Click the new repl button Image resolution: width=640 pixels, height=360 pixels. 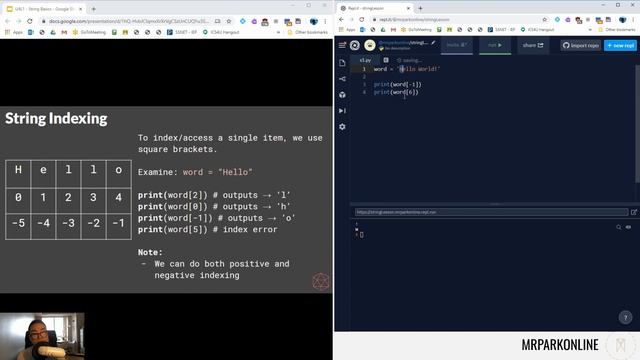[620, 46]
